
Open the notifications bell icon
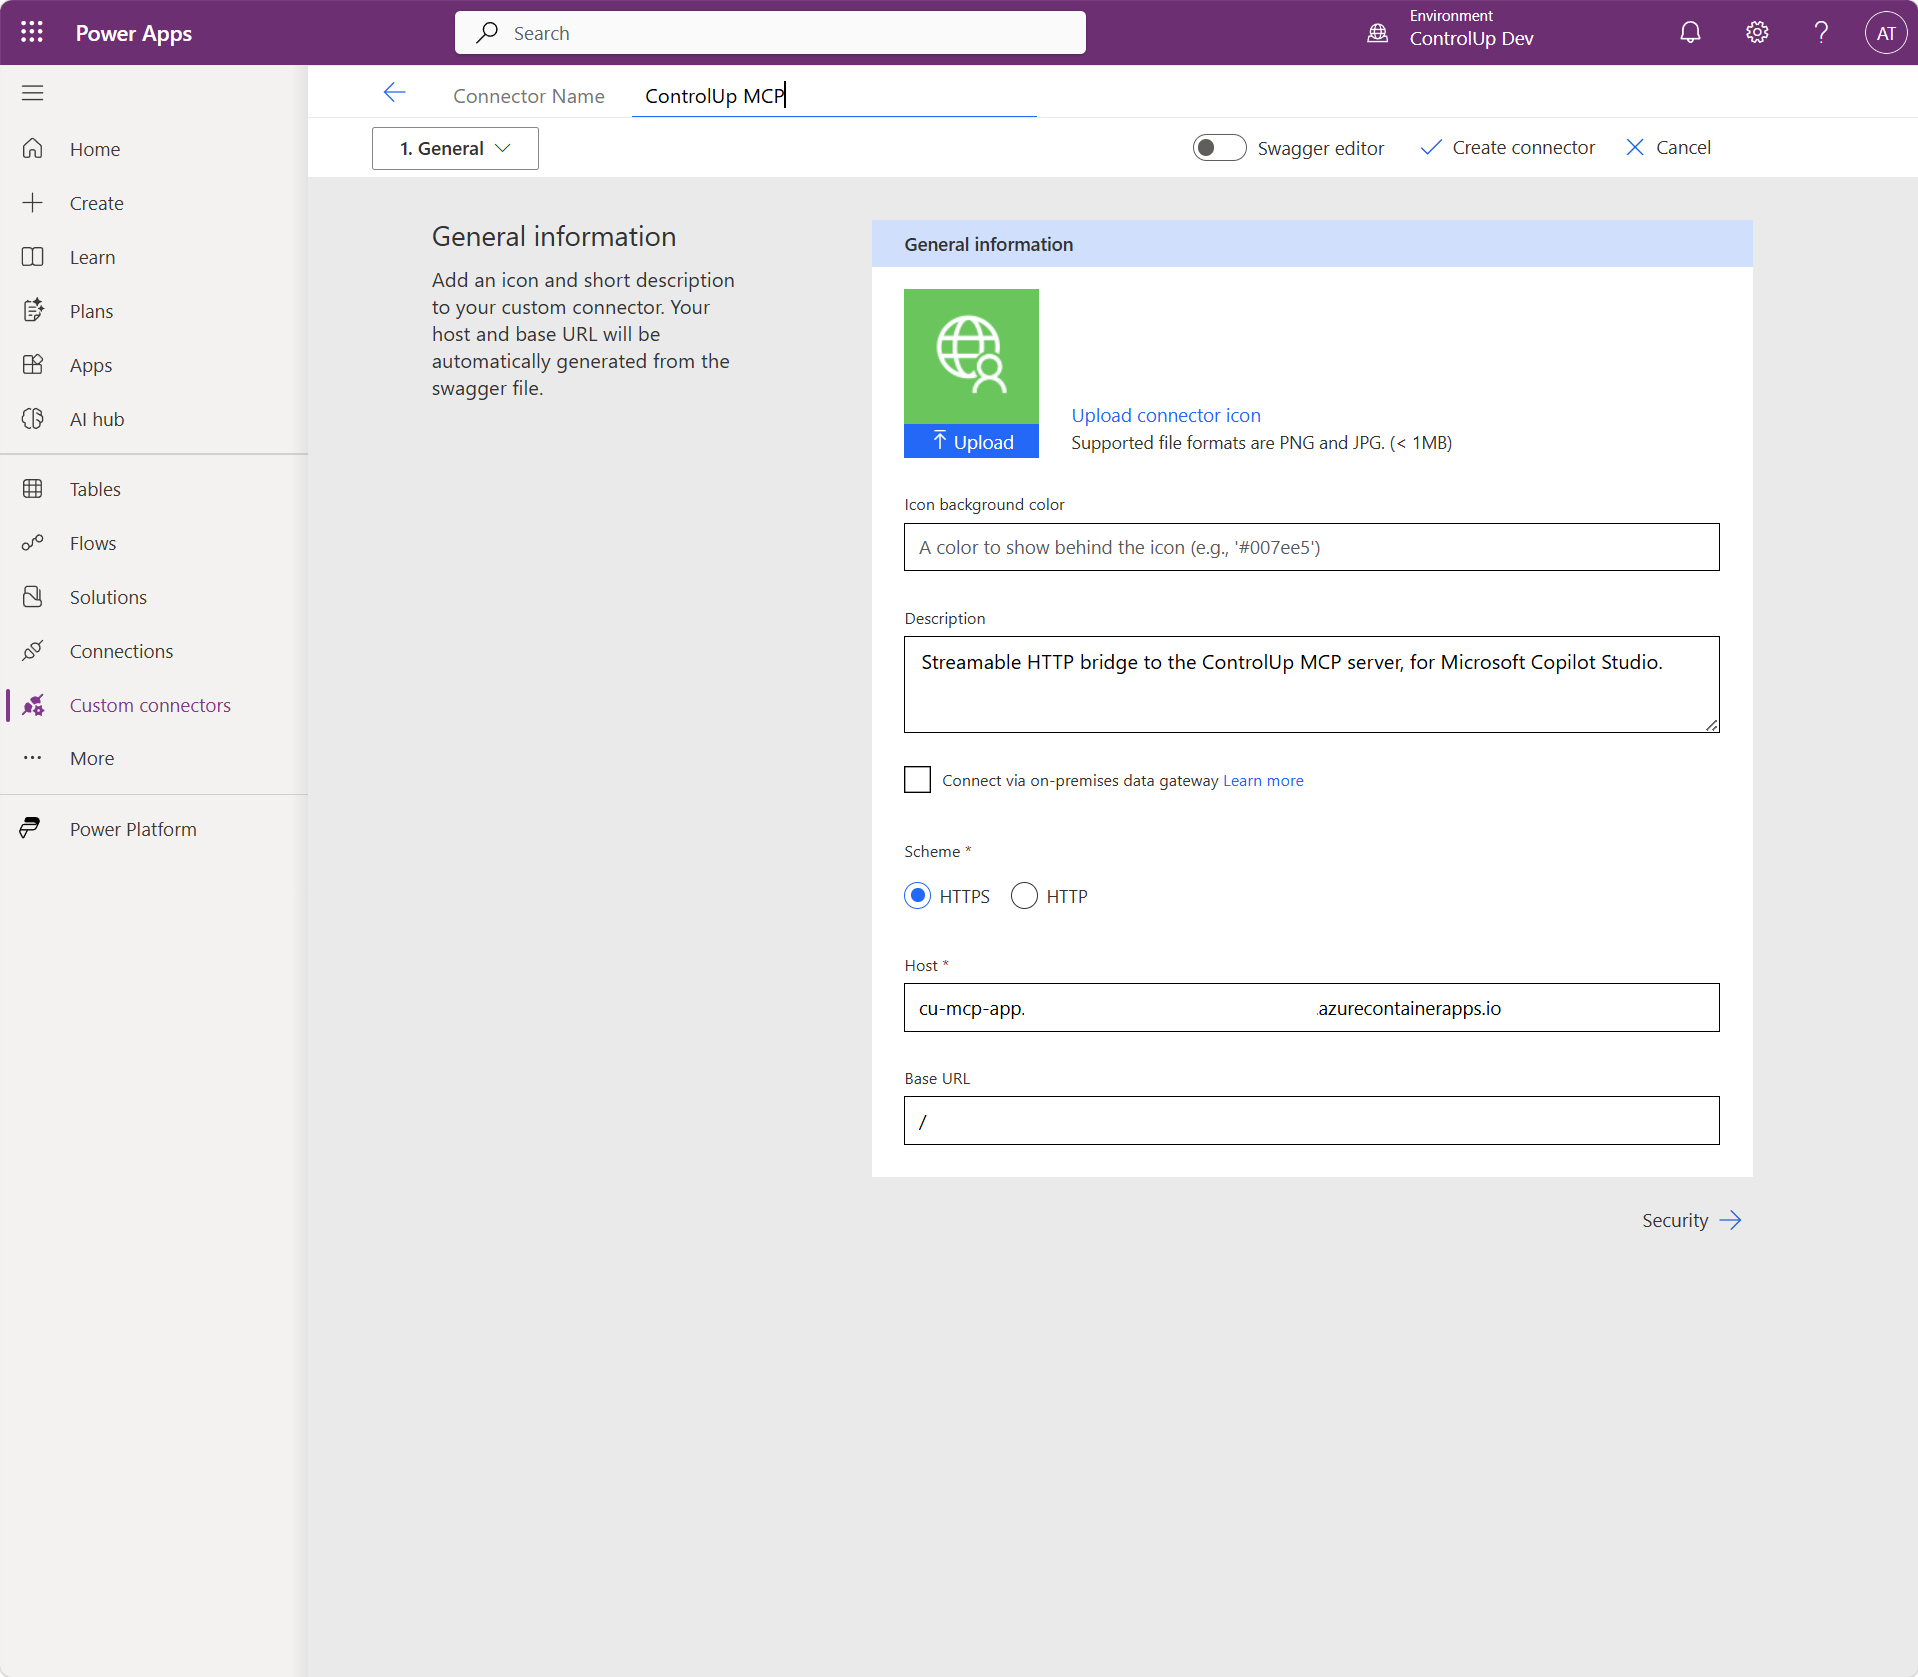coord(1690,32)
